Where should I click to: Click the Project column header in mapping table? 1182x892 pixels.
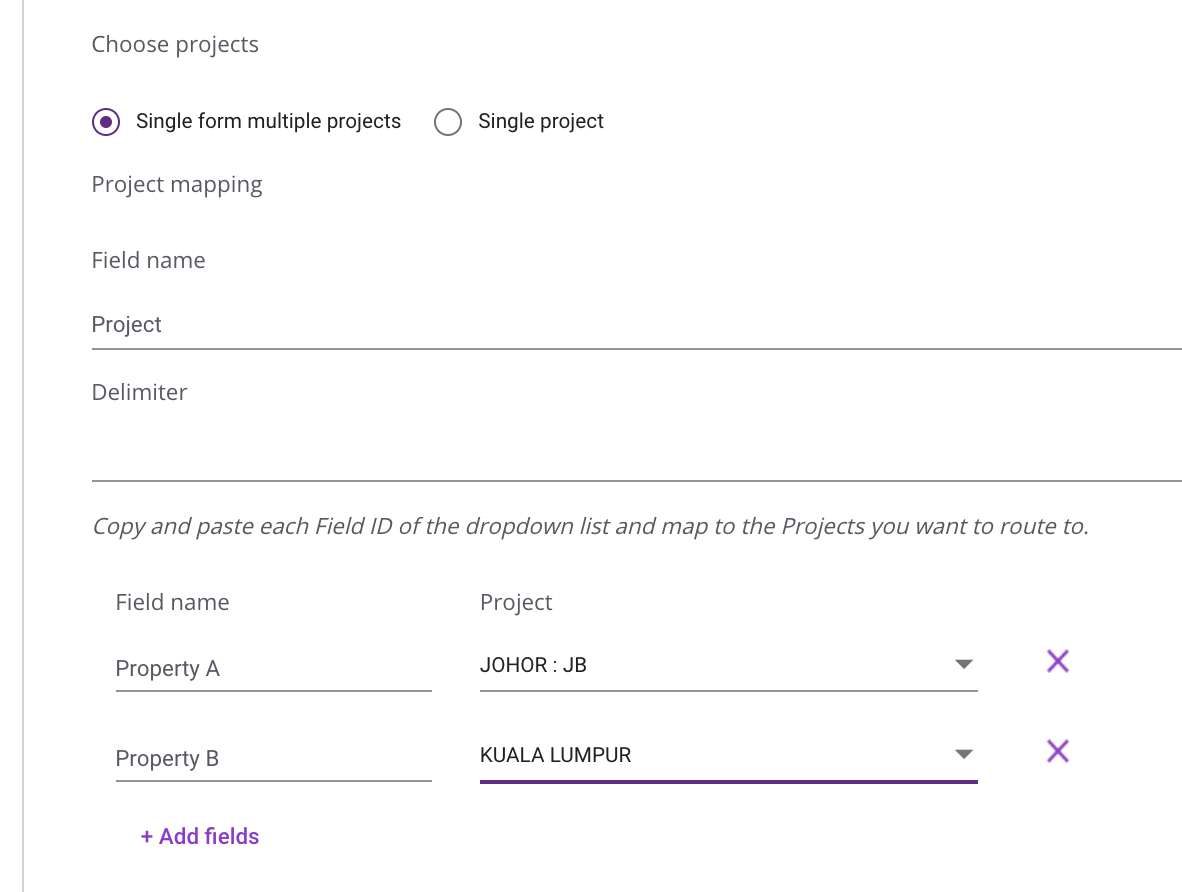pos(516,602)
